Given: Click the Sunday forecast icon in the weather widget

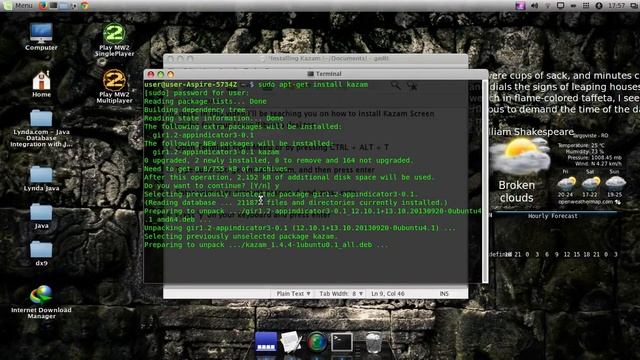Looking at the screenshot, I should 615,183.
